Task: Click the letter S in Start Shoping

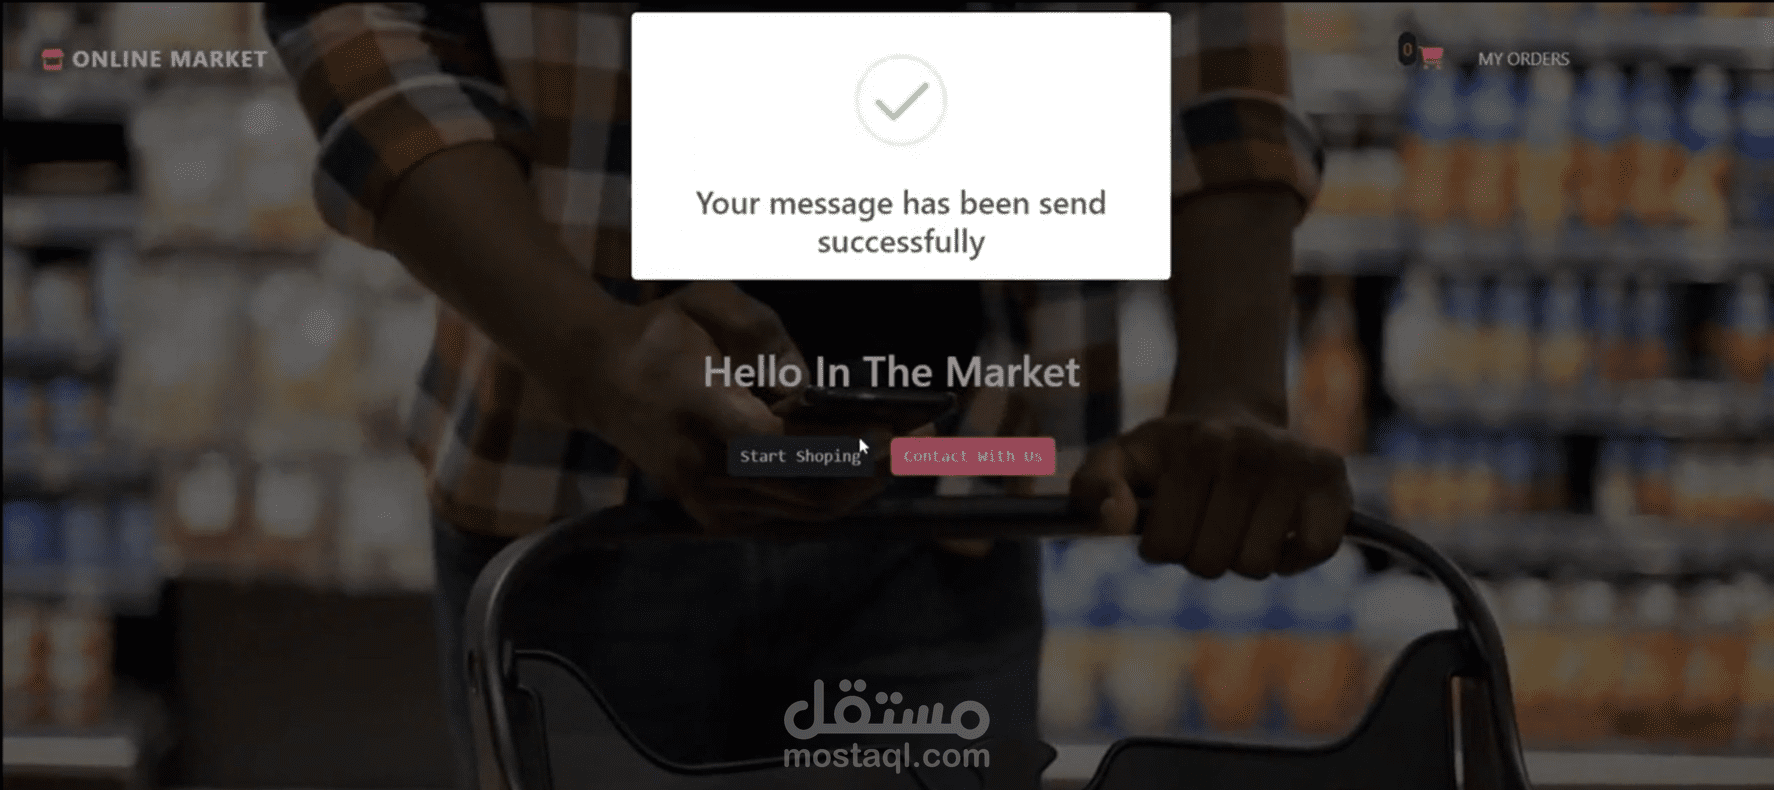Action: pyautogui.click(x=745, y=456)
